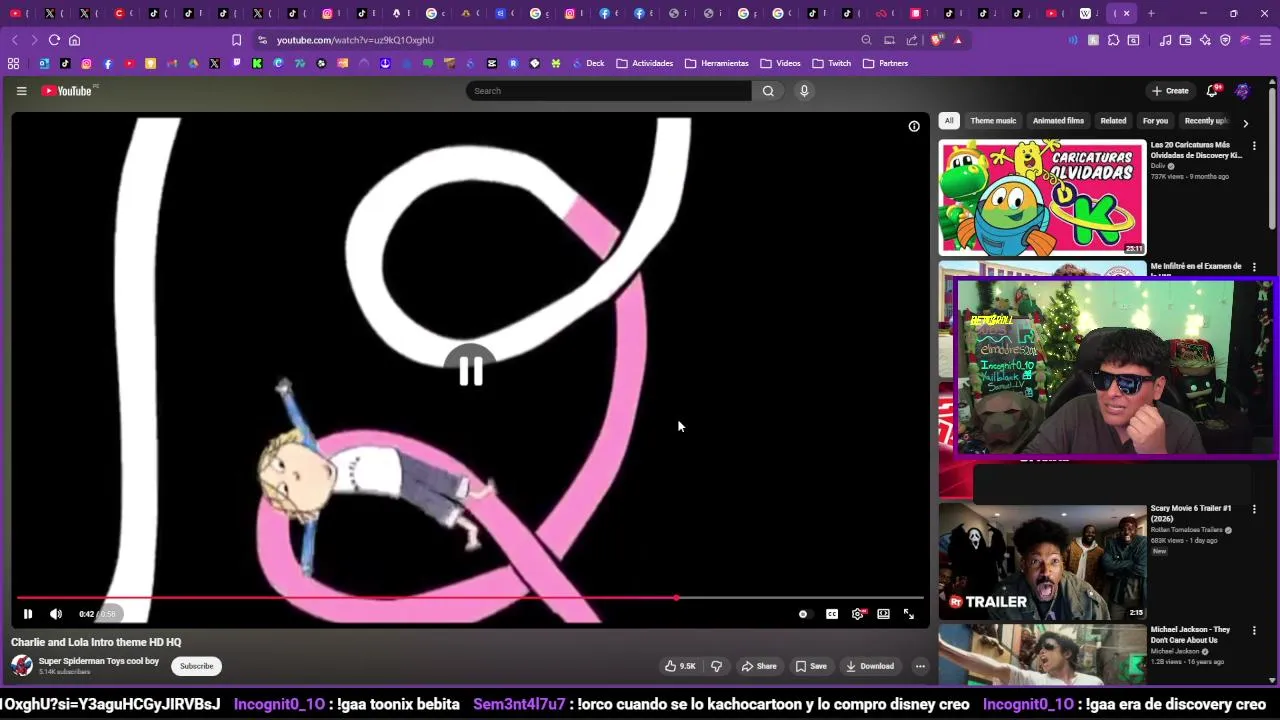
Task: Enter full screen mode
Action: [909, 614]
